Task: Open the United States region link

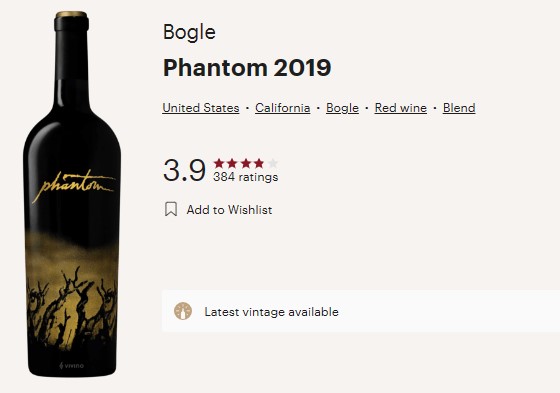Action: [201, 108]
